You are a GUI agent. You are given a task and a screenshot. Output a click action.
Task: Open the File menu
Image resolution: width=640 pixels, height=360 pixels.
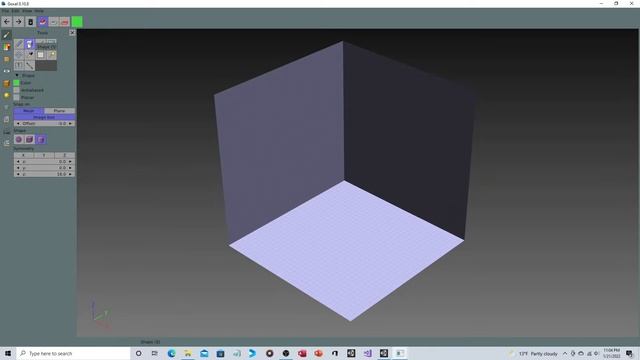pos(5,11)
